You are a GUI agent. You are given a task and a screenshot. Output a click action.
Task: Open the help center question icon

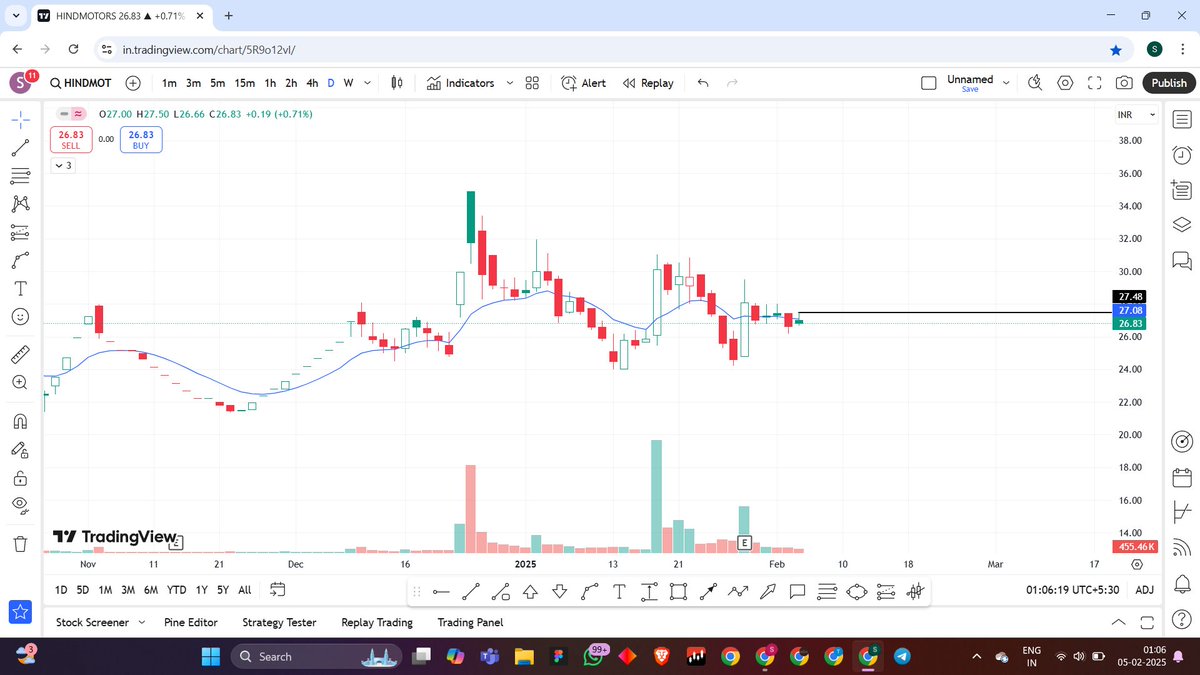[x=1181, y=622]
